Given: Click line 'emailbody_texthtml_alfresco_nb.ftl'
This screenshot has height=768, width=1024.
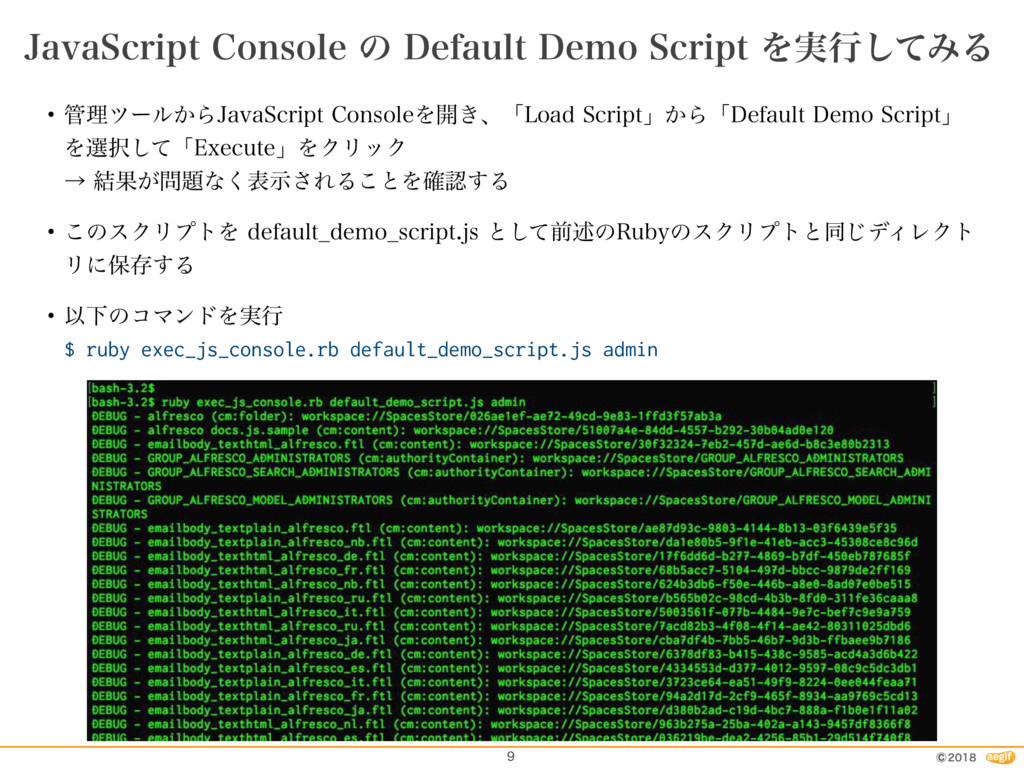Looking at the screenshot, I should tap(500, 584).
